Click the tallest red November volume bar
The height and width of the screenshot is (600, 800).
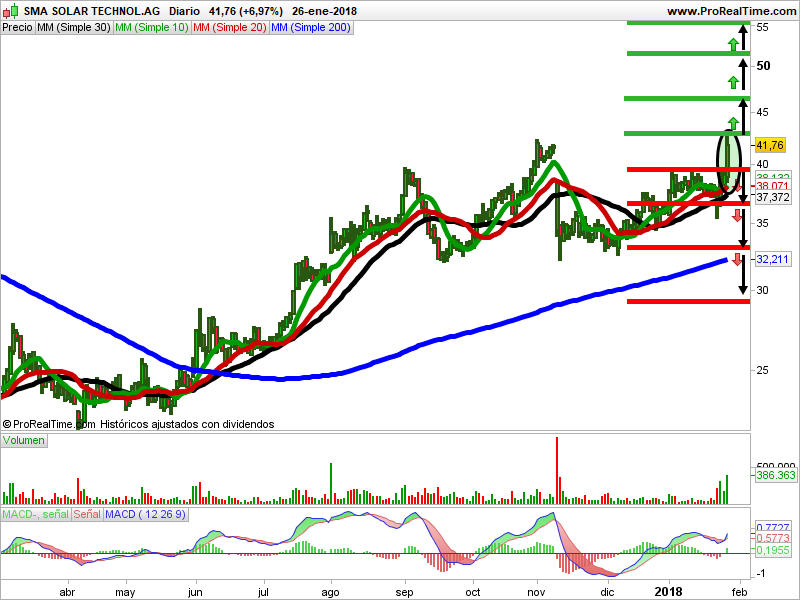coord(557,470)
